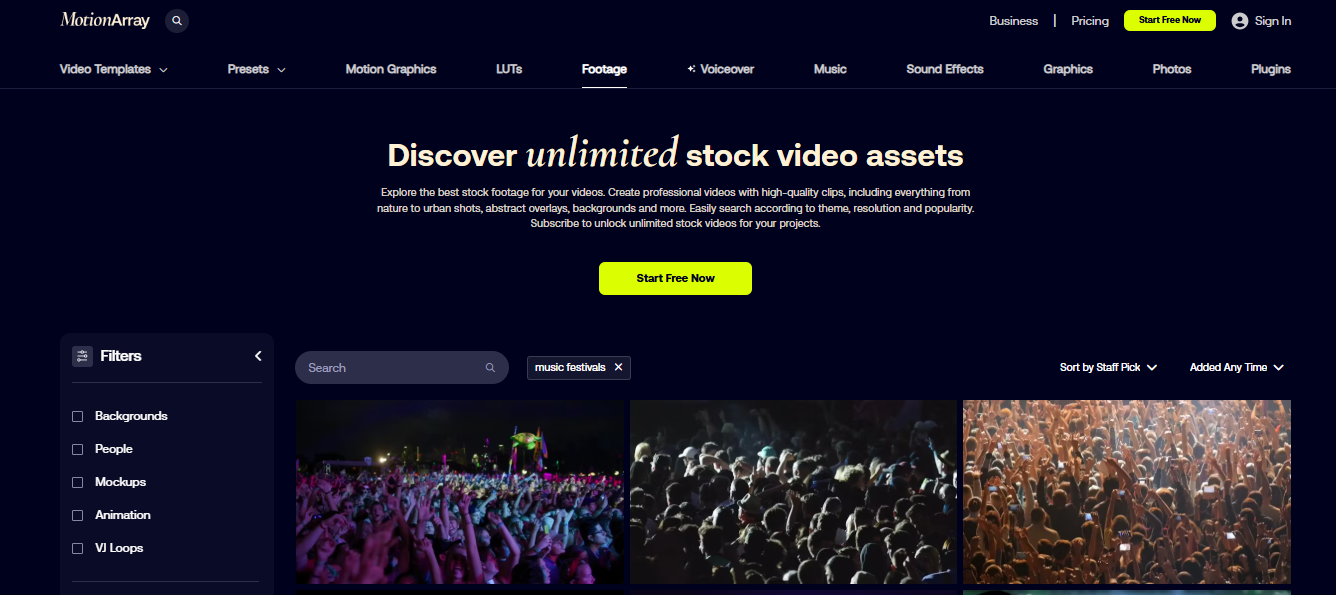The width and height of the screenshot is (1336, 595).
Task: Open the Sort by Staff Pick dropdown
Action: point(1108,367)
